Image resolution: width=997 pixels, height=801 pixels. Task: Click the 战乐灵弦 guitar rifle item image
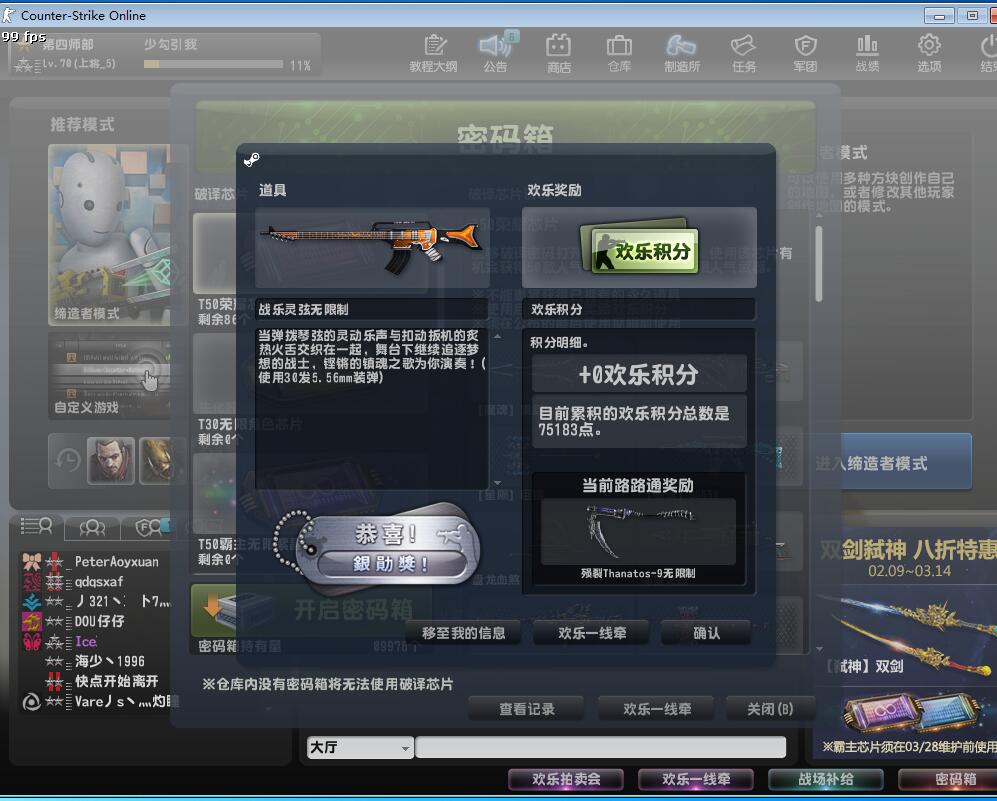[372, 247]
